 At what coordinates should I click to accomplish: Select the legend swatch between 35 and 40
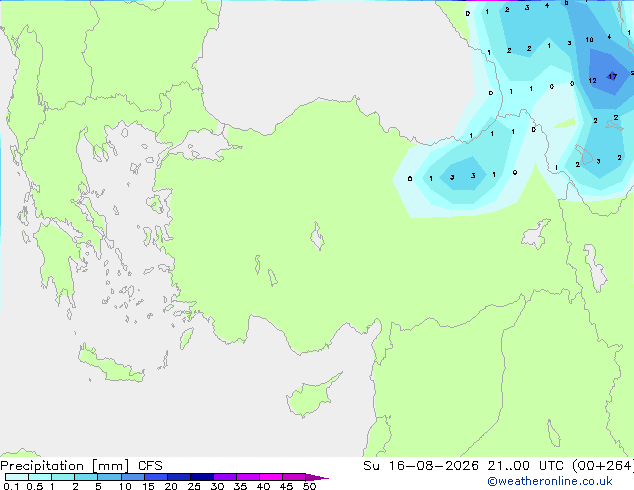click(x=248, y=477)
